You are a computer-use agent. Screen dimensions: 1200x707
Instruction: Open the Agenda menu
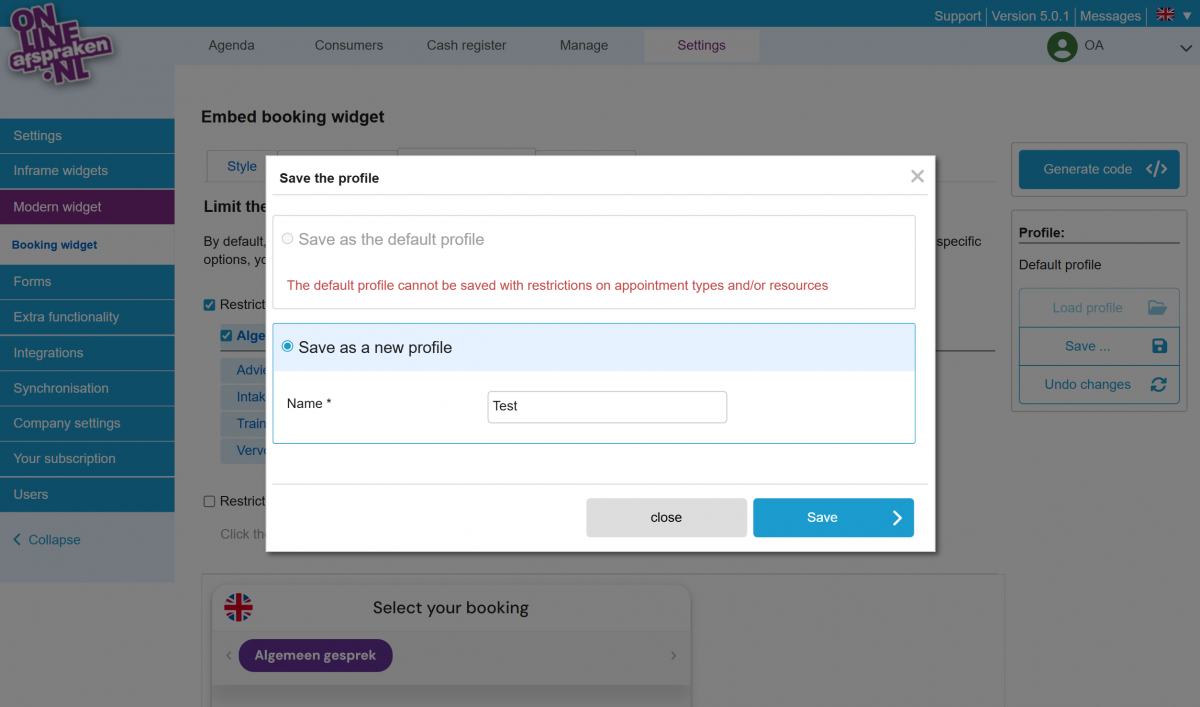tap(231, 45)
